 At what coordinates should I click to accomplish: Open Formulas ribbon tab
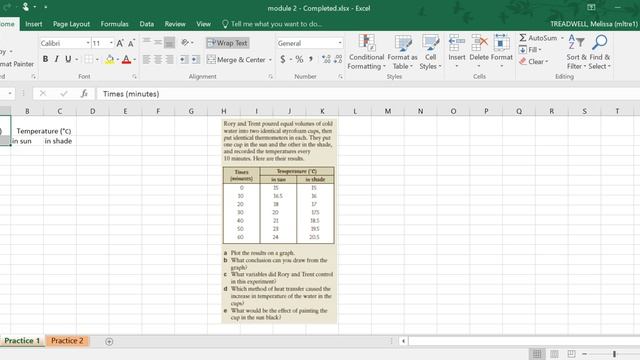click(114, 24)
